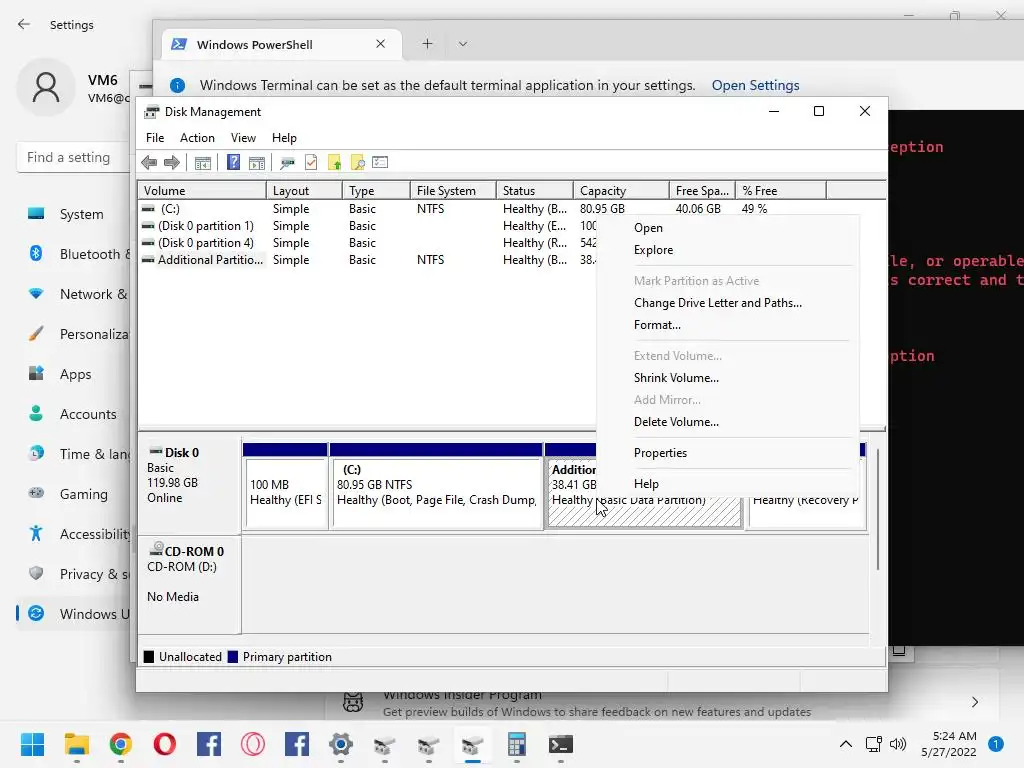Click the Back arrow in Disk Management toolbar
The width and height of the screenshot is (1024, 768).
pyautogui.click(x=149, y=163)
